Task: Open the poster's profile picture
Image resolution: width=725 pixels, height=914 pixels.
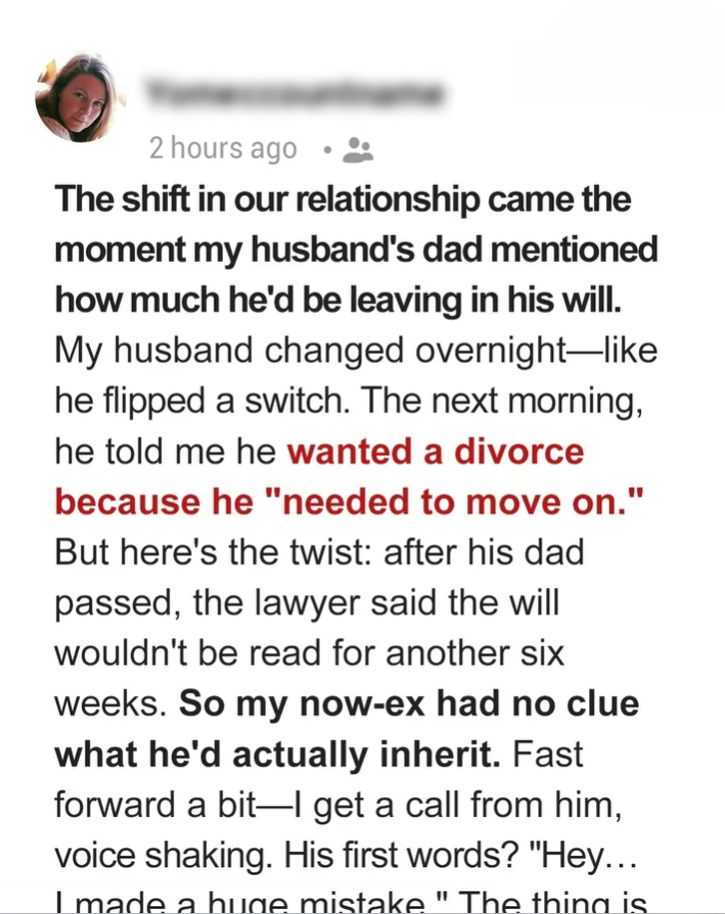Action: (x=75, y=98)
